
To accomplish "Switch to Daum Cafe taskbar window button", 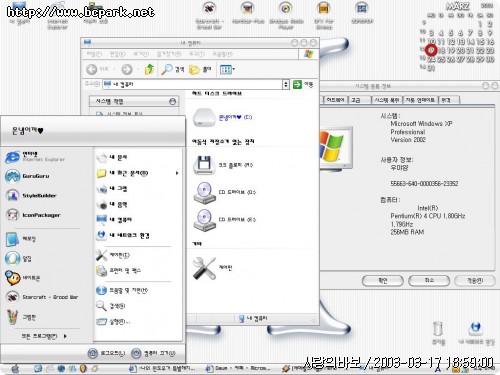I will pos(237,368).
